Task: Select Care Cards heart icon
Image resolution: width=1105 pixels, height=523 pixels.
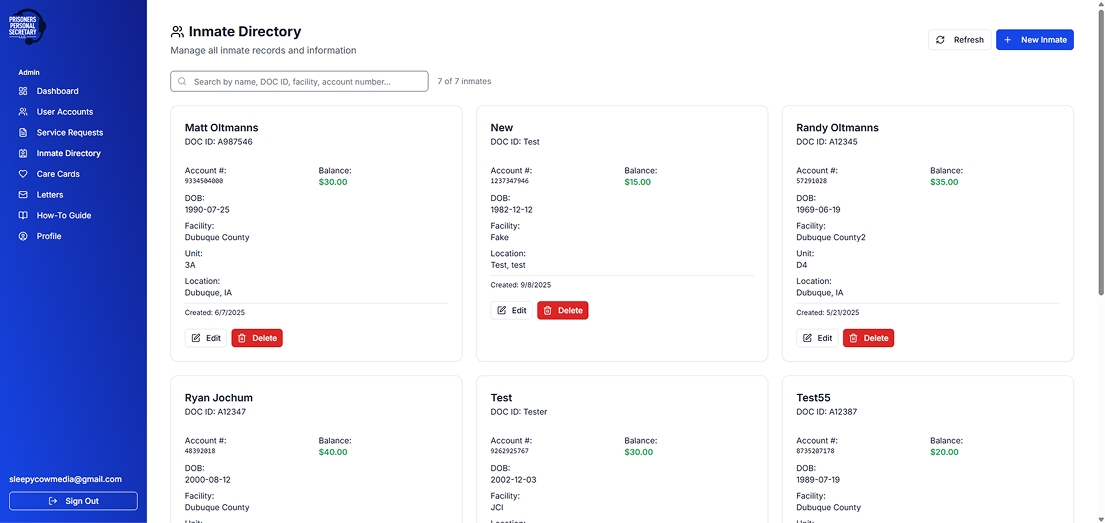Action: point(24,174)
